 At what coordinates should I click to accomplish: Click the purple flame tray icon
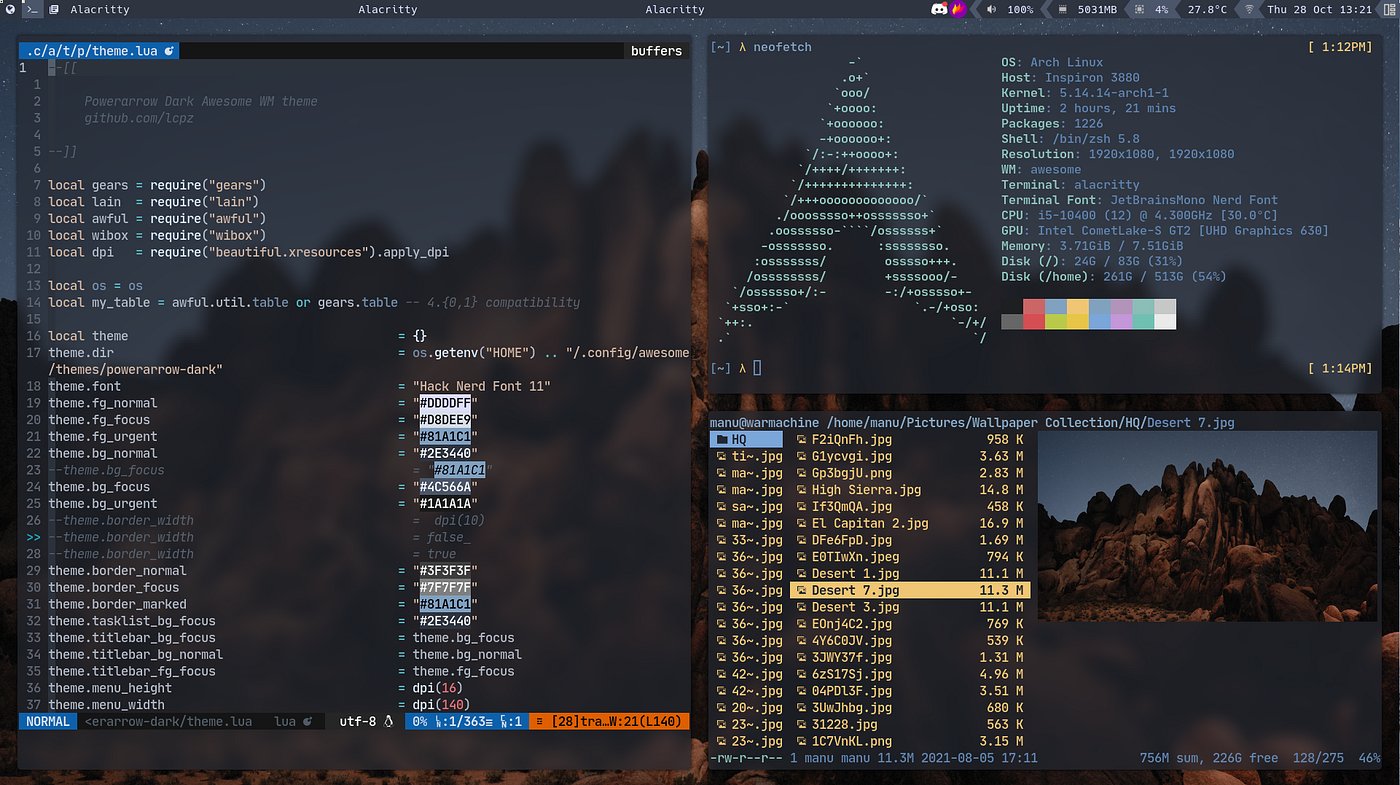click(957, 9)
